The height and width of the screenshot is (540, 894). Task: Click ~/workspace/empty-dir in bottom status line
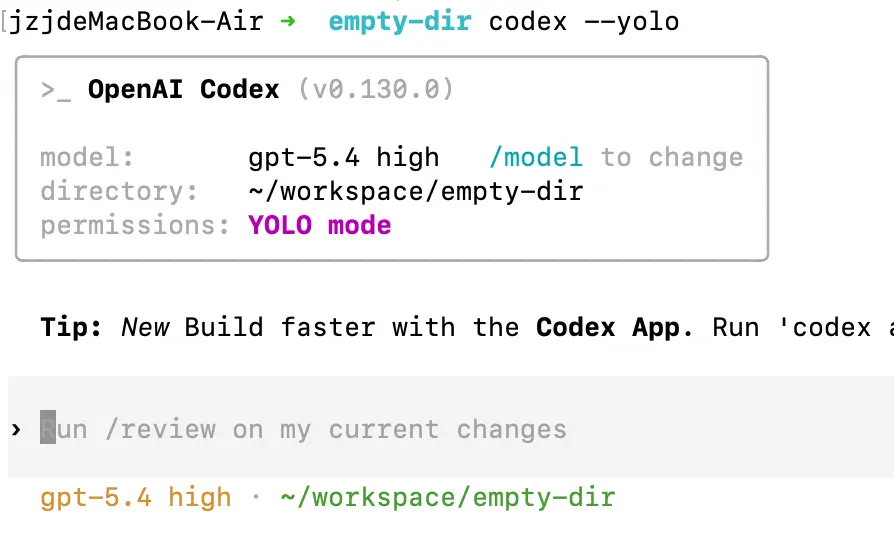[x=448, y=497]
